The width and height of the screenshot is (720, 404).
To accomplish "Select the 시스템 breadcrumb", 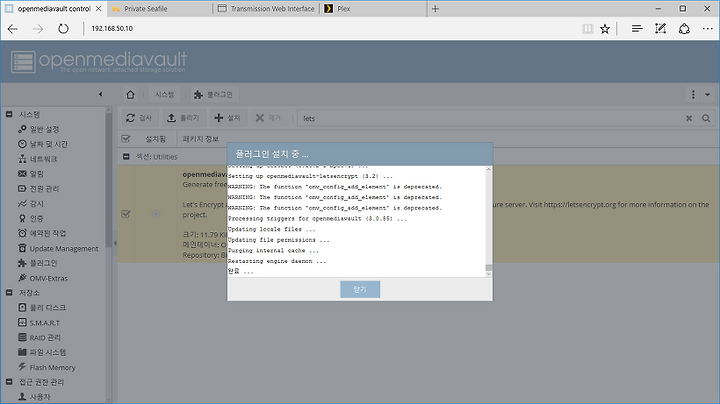I will pos(164,95).
